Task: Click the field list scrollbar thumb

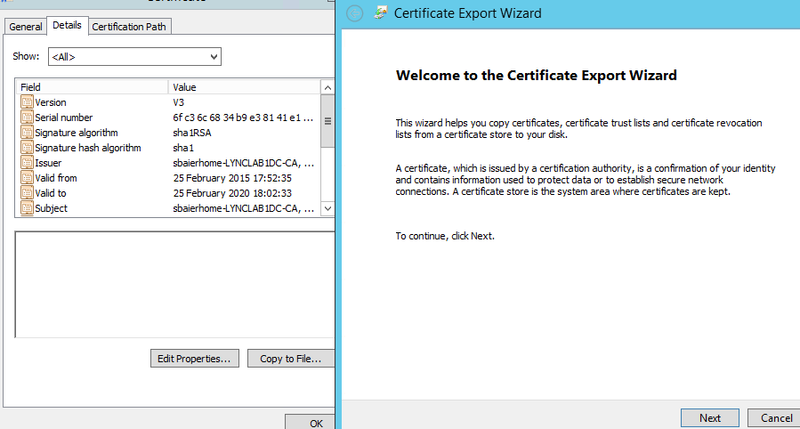Action: point(328,121)
